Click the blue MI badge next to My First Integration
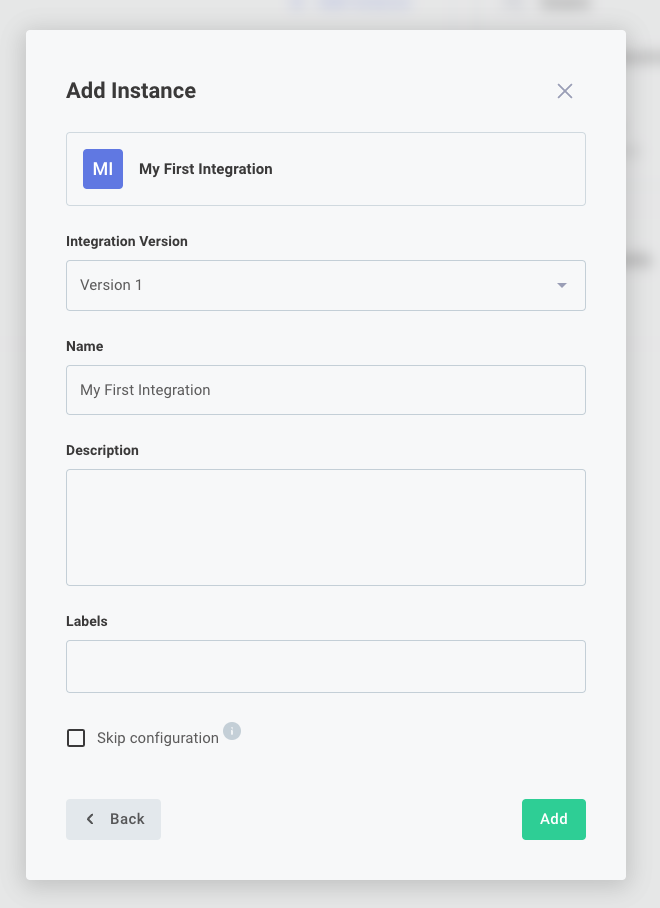 pyautogui.click(x=102, y=169)
